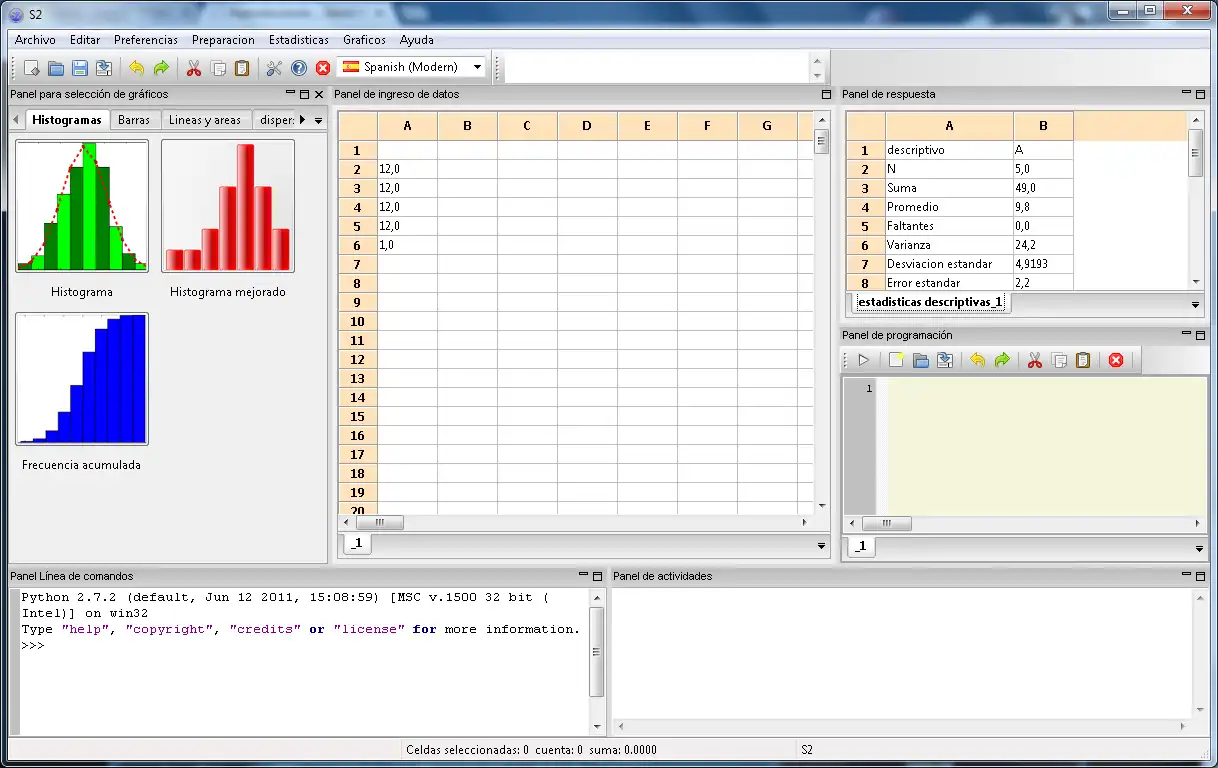Open the Graficos menu
The image size is (1218, 768).
point(364,40)
